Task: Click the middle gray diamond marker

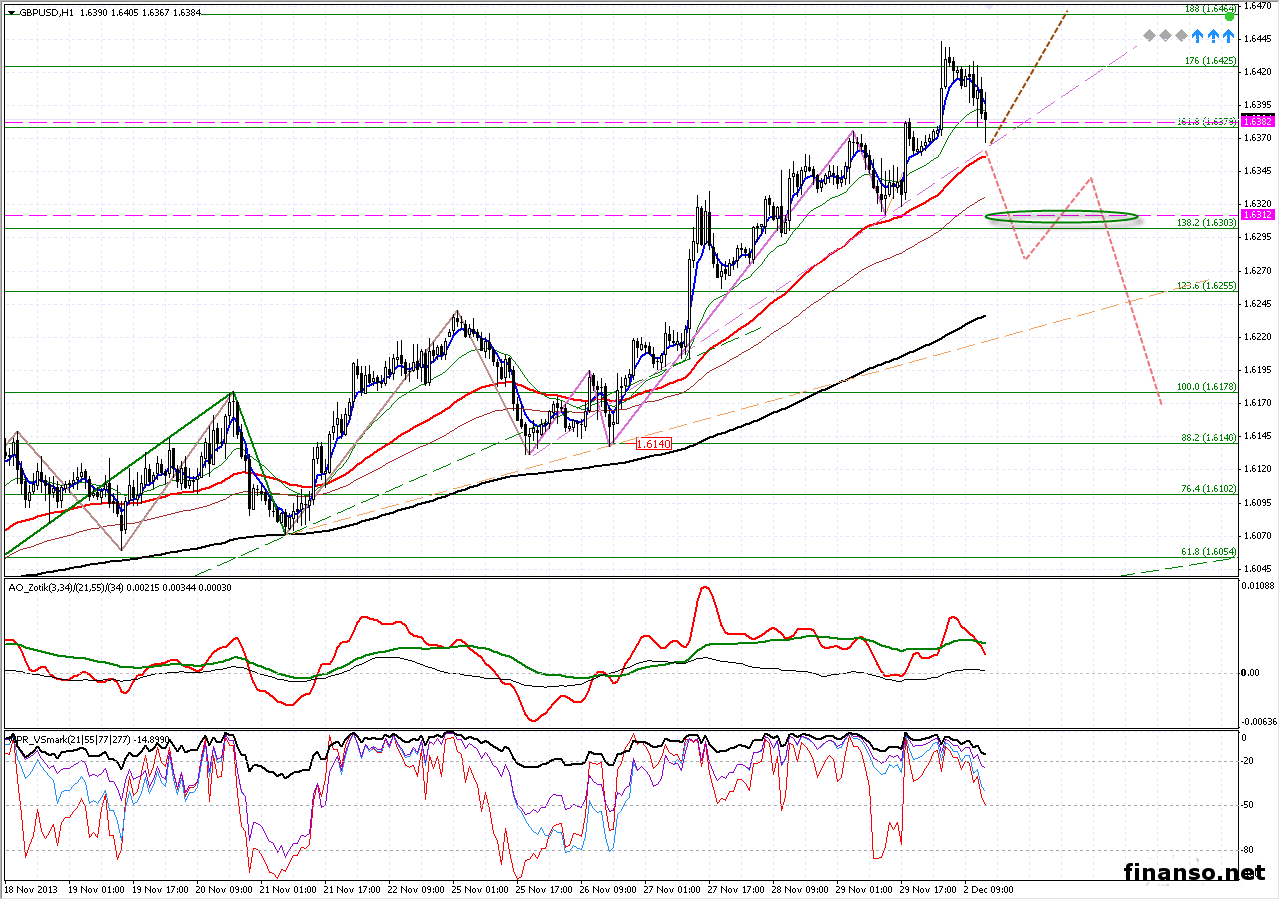Action: point(1166,36)
